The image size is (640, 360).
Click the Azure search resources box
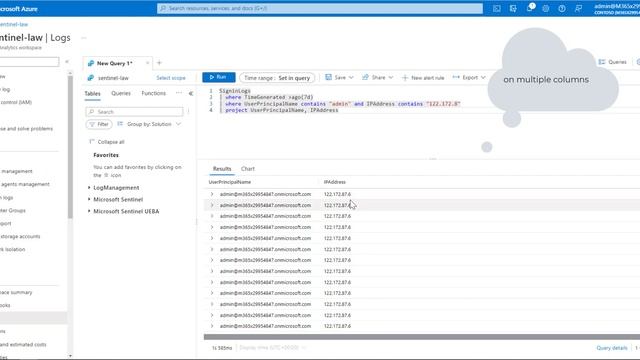point(320,8)
